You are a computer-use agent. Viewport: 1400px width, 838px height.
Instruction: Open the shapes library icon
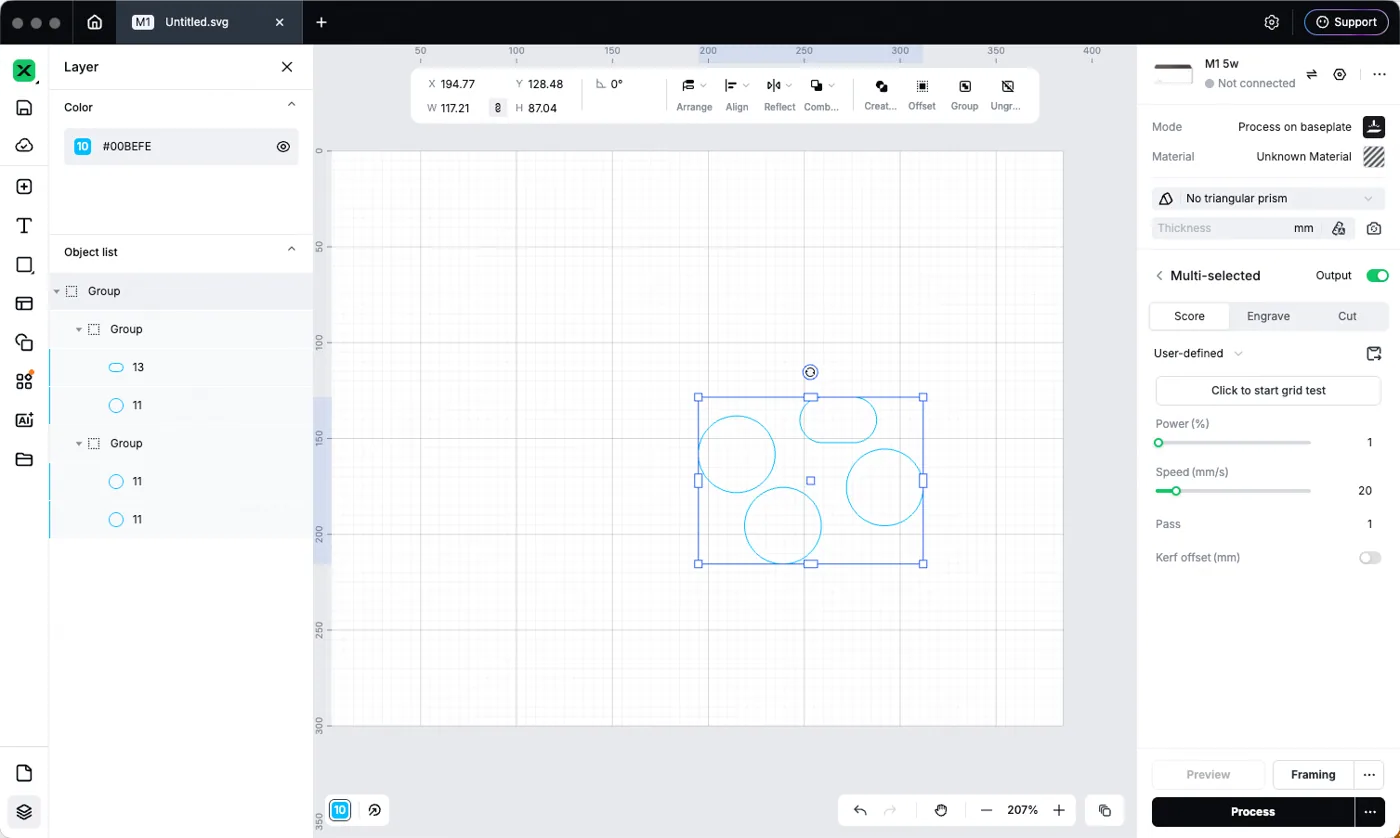click(24, 343)
